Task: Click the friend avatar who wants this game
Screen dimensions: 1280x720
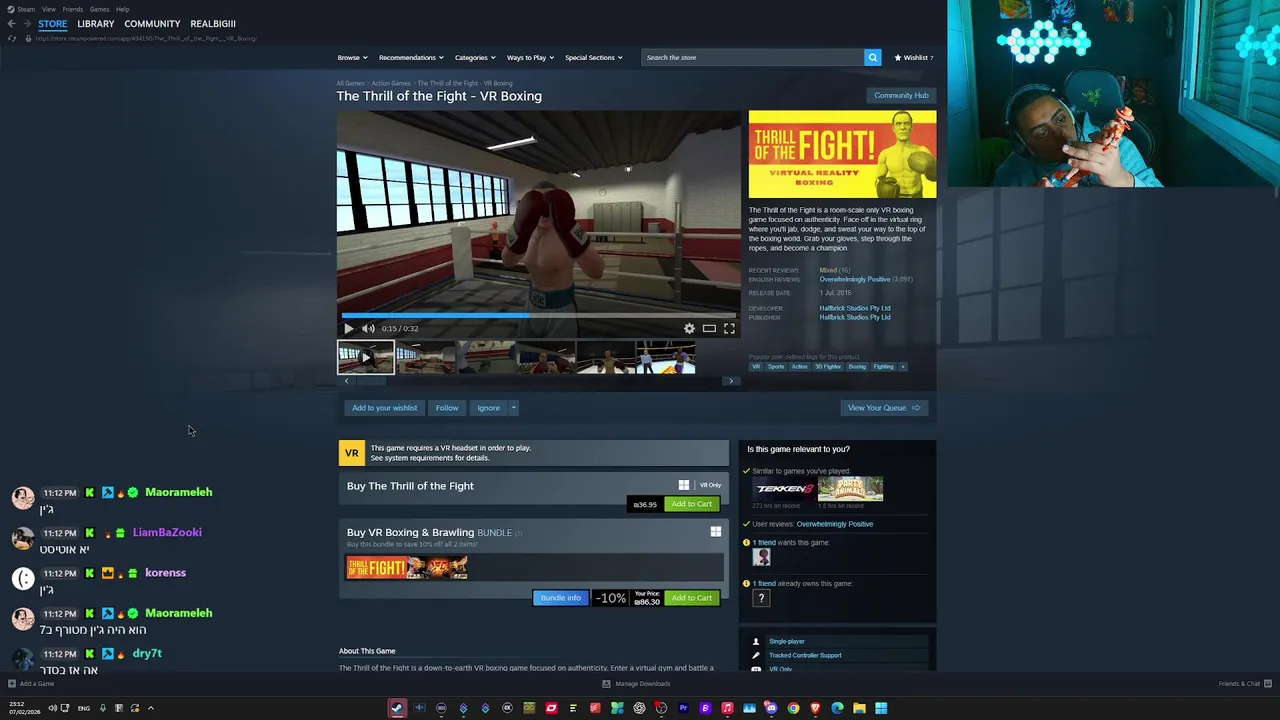Action: click(x=761, y=557)
